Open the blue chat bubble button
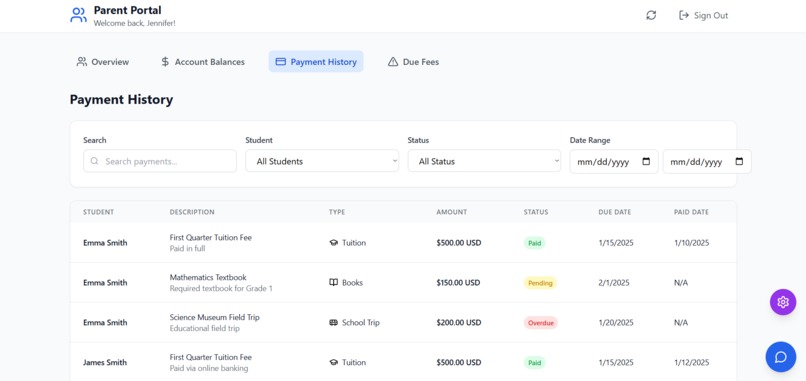The height and width of the screenshot is (381, 806). click(781, 356)
